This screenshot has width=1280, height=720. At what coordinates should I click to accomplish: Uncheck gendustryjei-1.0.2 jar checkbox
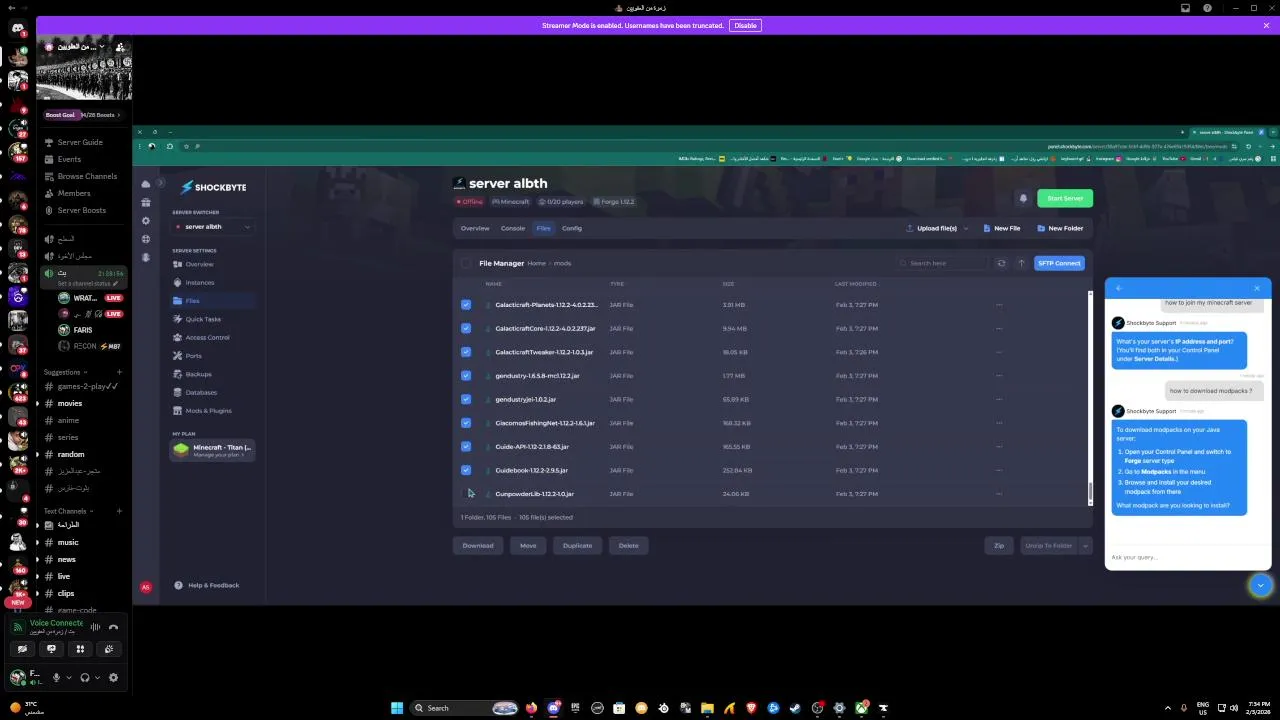click(466, 399)
